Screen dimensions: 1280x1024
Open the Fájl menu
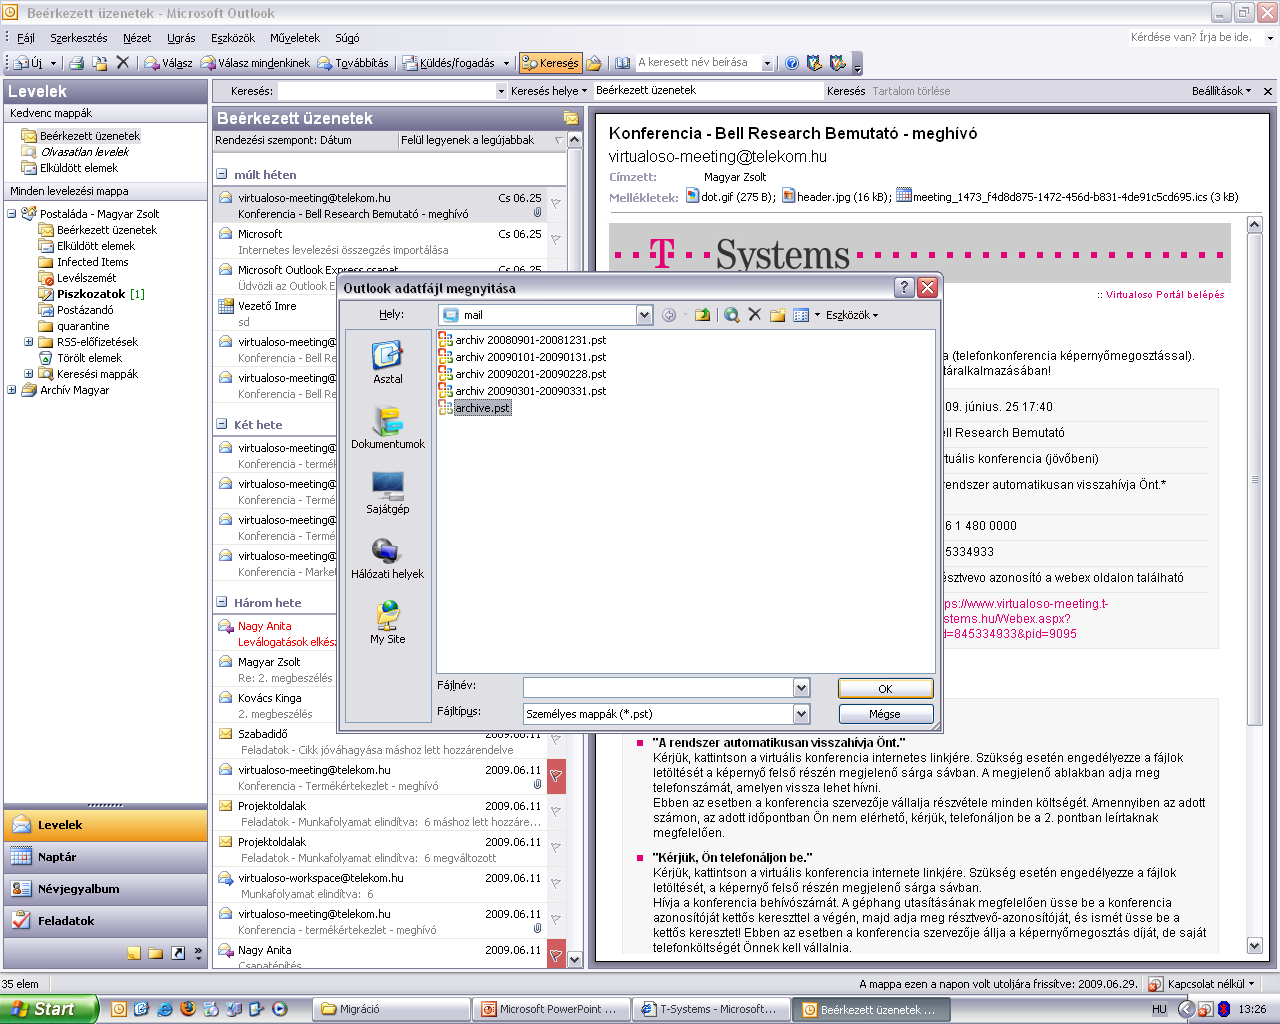point(26,38)
